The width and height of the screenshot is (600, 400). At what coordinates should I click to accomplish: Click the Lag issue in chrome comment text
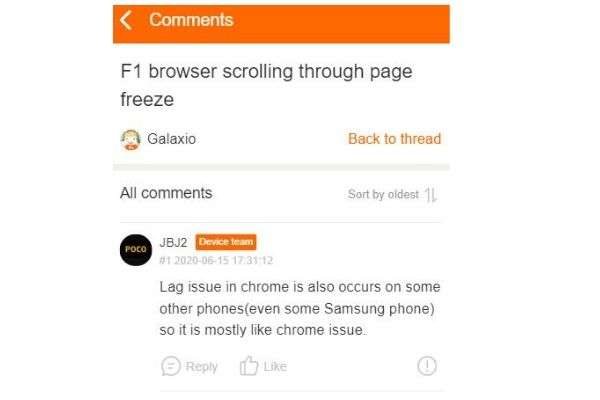300,309
